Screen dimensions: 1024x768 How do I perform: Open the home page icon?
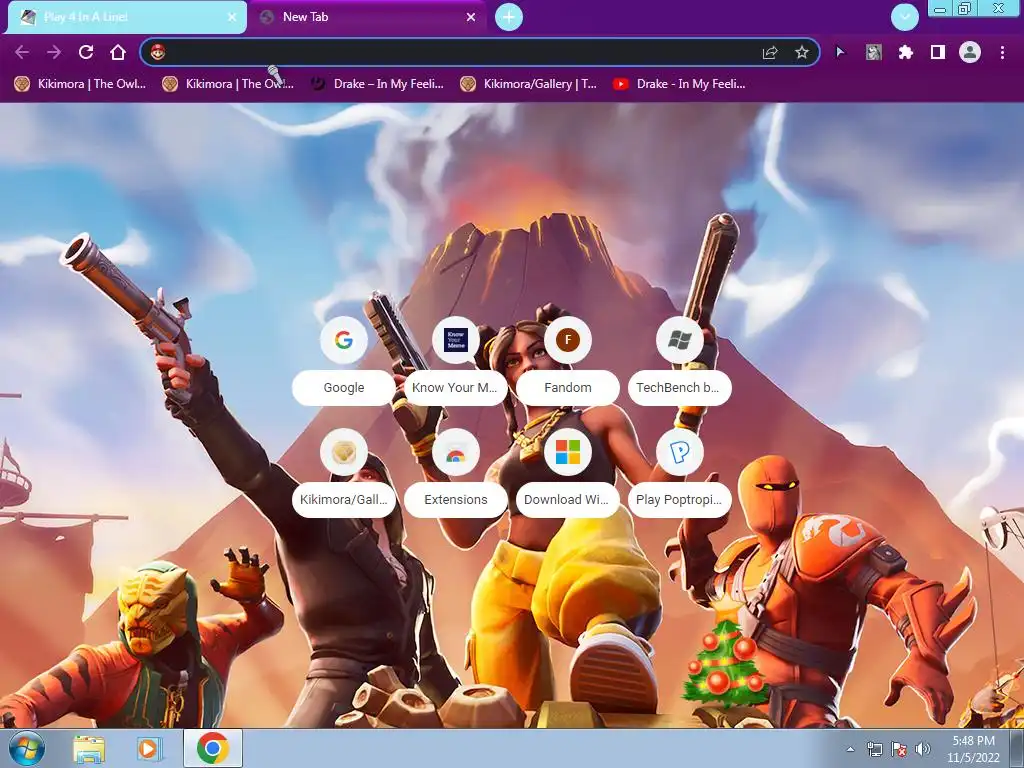click(118, 52)
